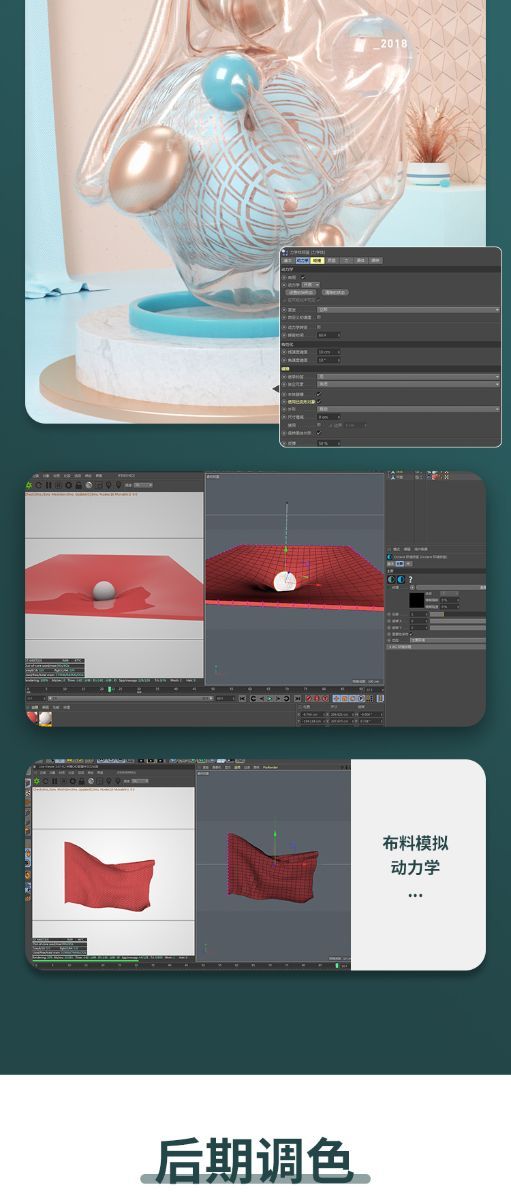Screen dimensions: 511x1200
Task: Click the red material ball thumbnail
Action: tap(33, 718)
